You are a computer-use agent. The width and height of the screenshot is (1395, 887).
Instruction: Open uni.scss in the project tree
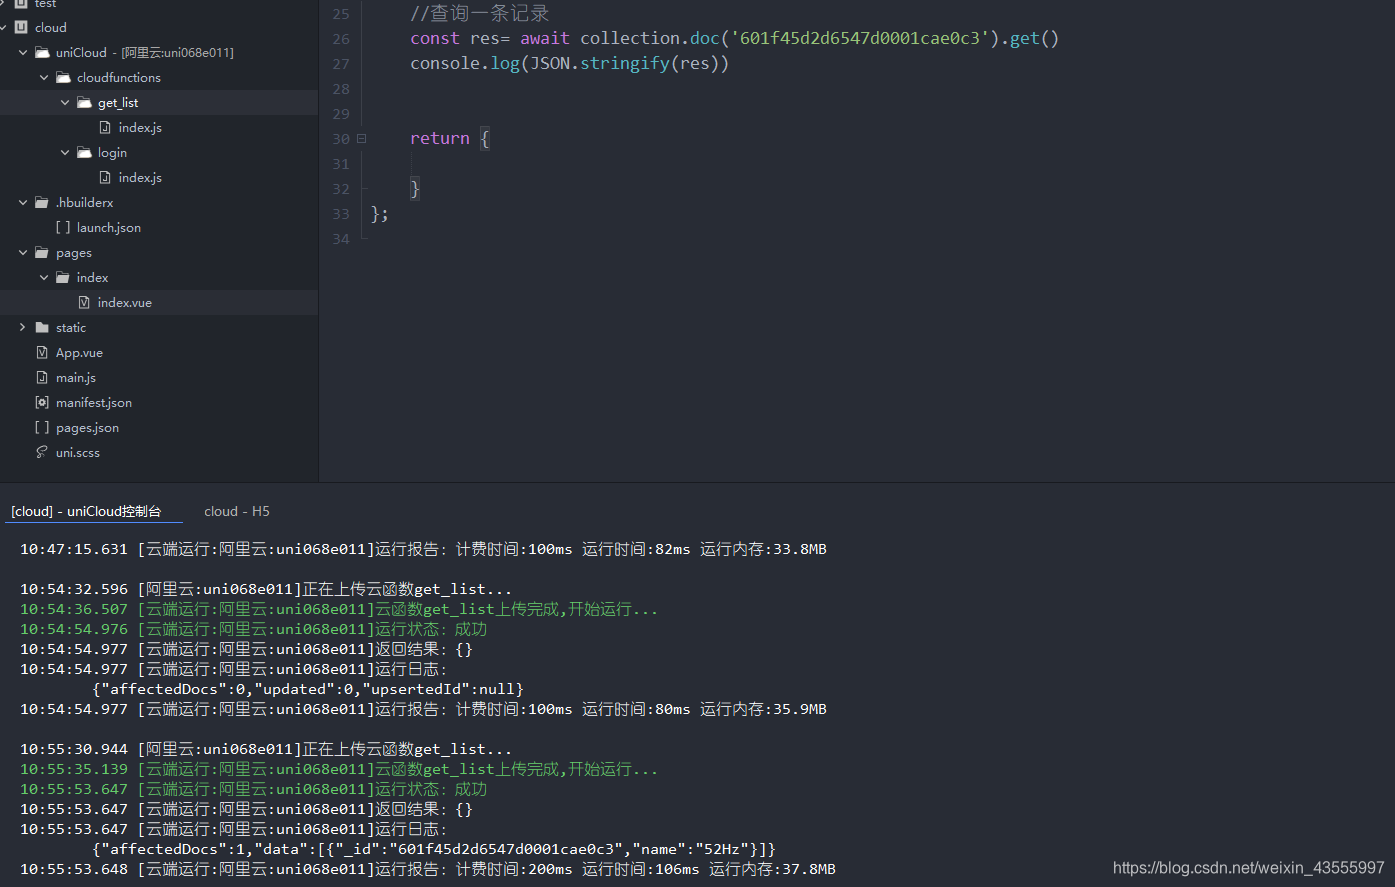(x=78, y=453)
